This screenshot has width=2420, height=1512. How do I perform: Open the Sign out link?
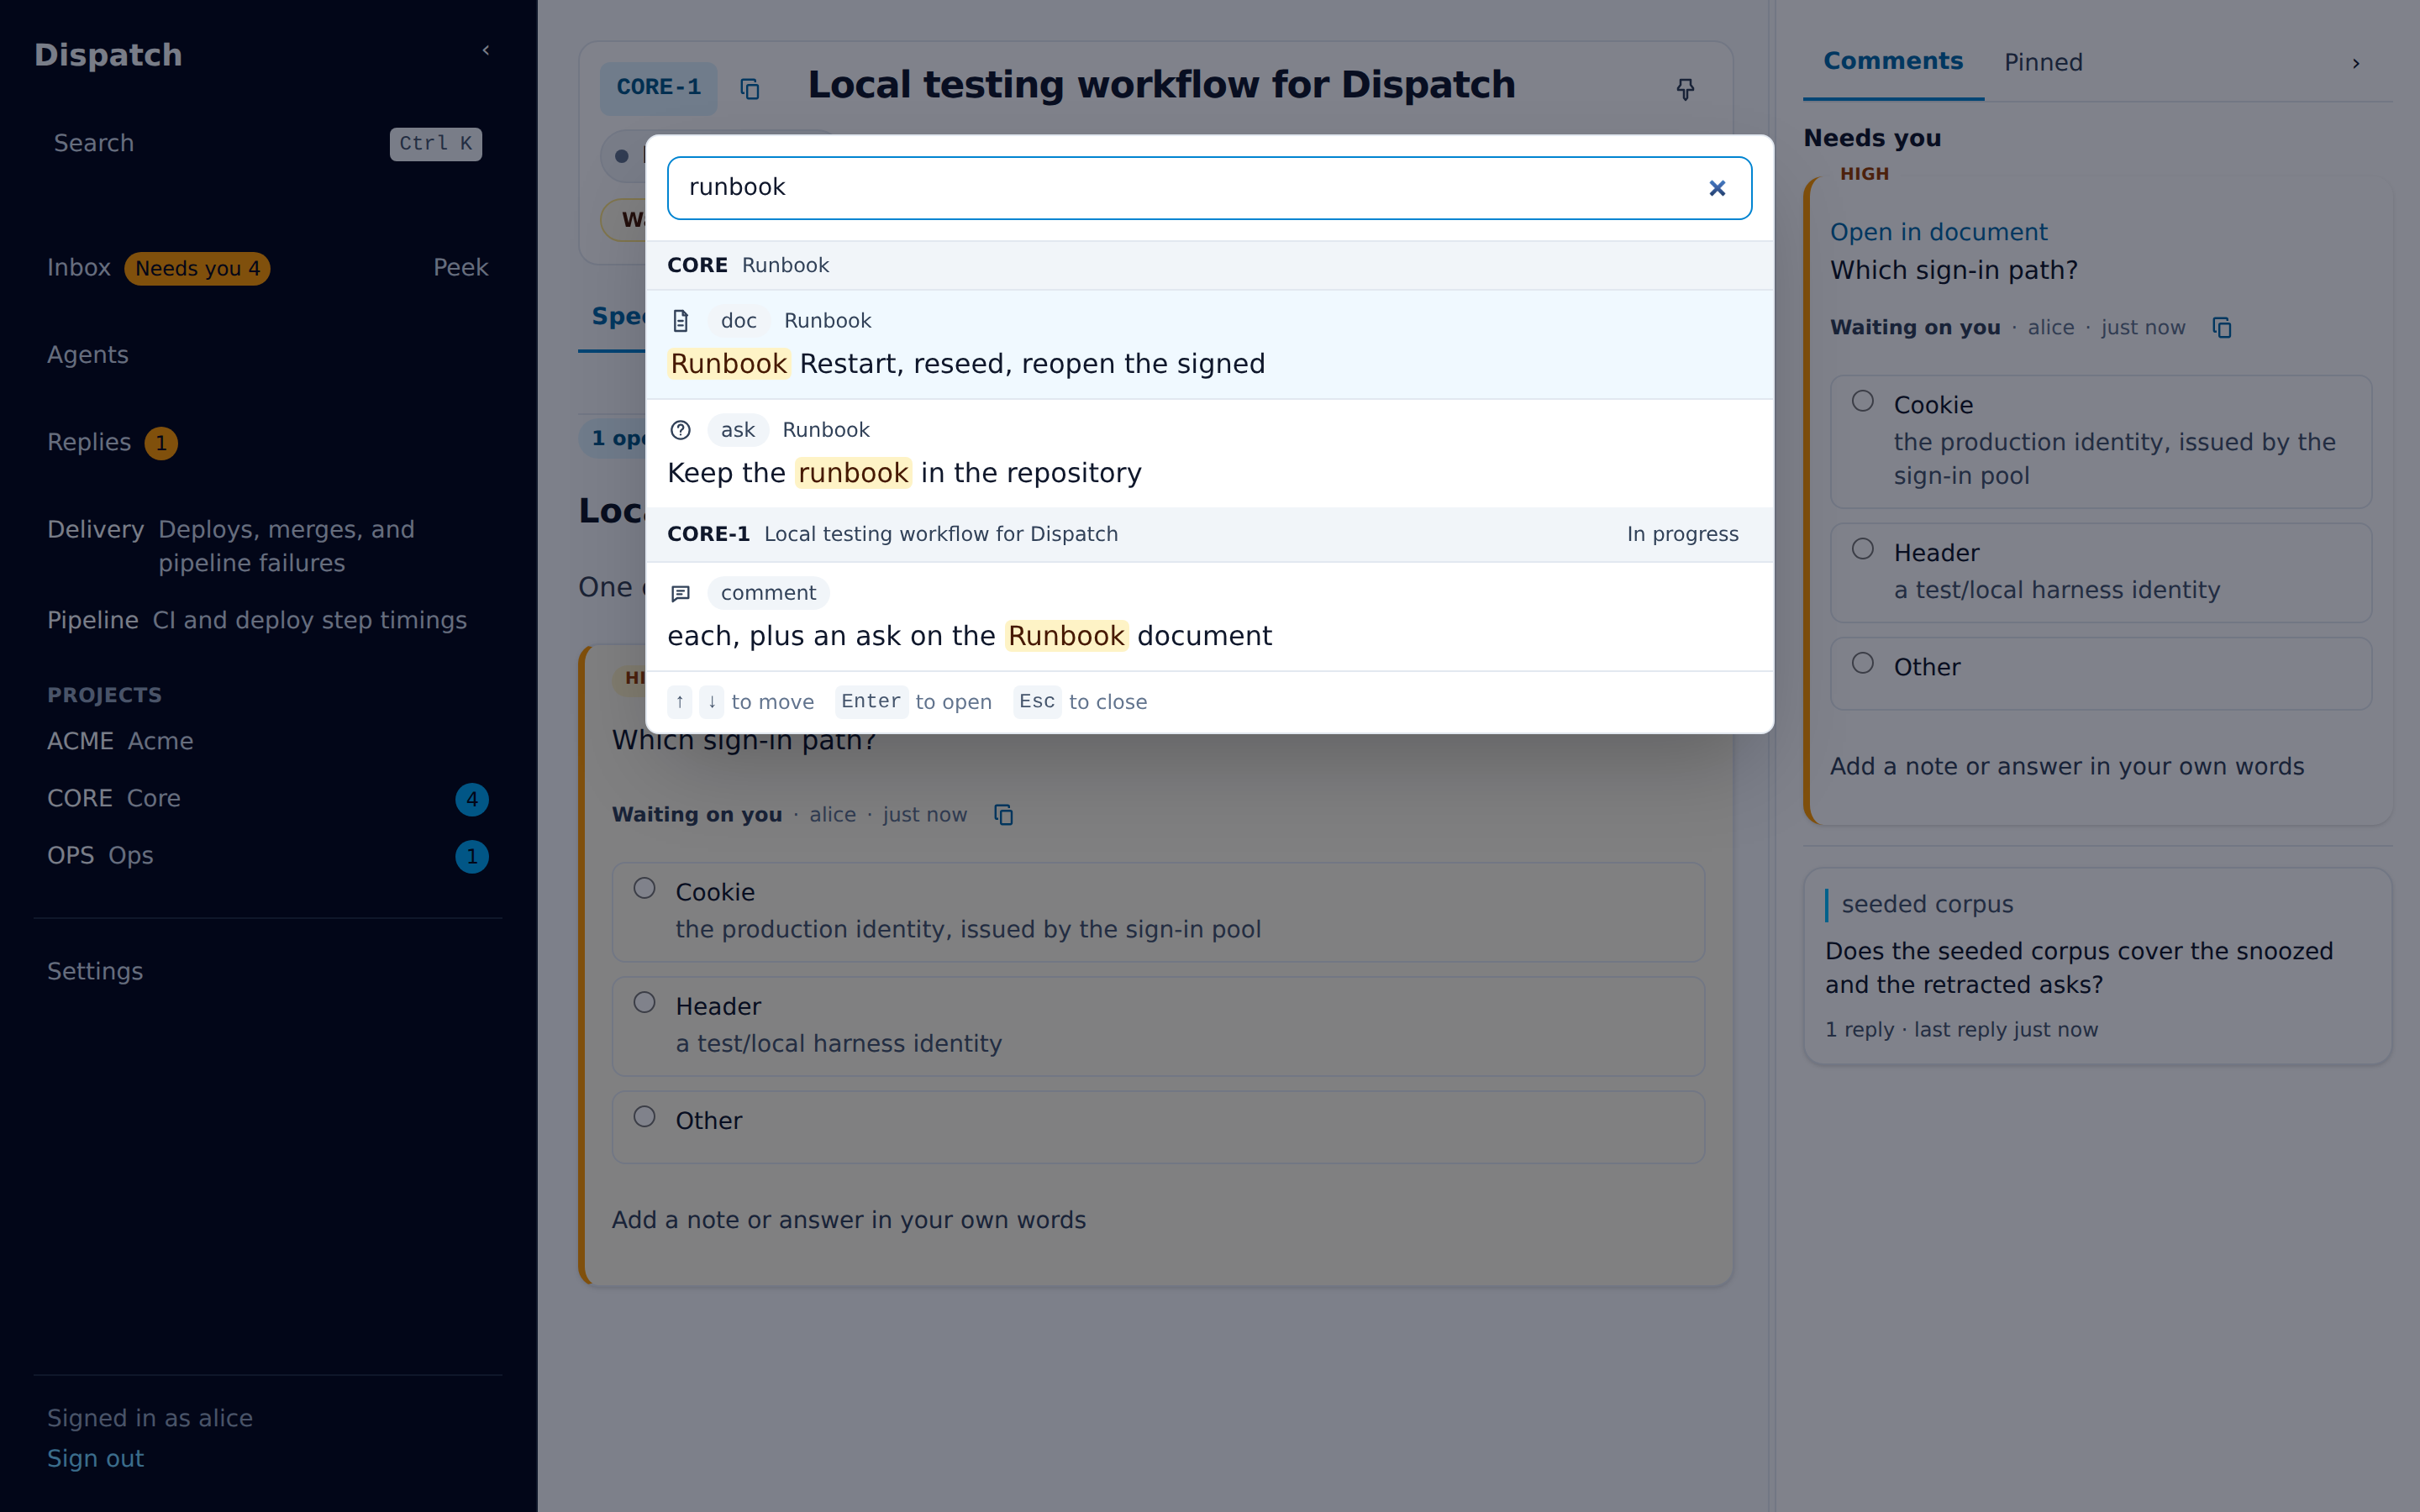(95, 1458)
